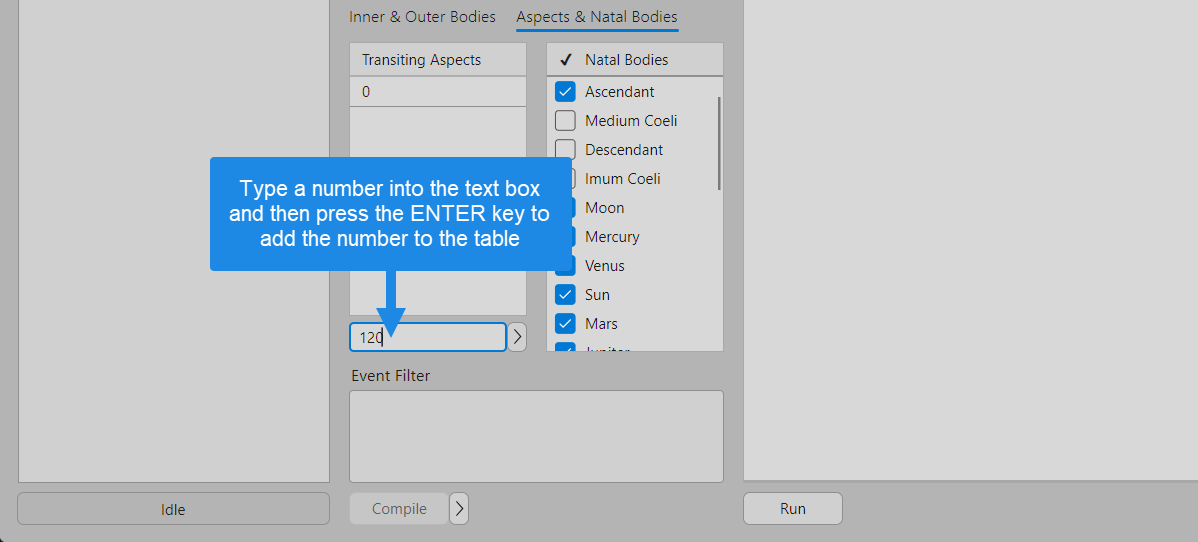Uncheck the Mars natal body
The image size is (1198, 542).
(565, 324)
